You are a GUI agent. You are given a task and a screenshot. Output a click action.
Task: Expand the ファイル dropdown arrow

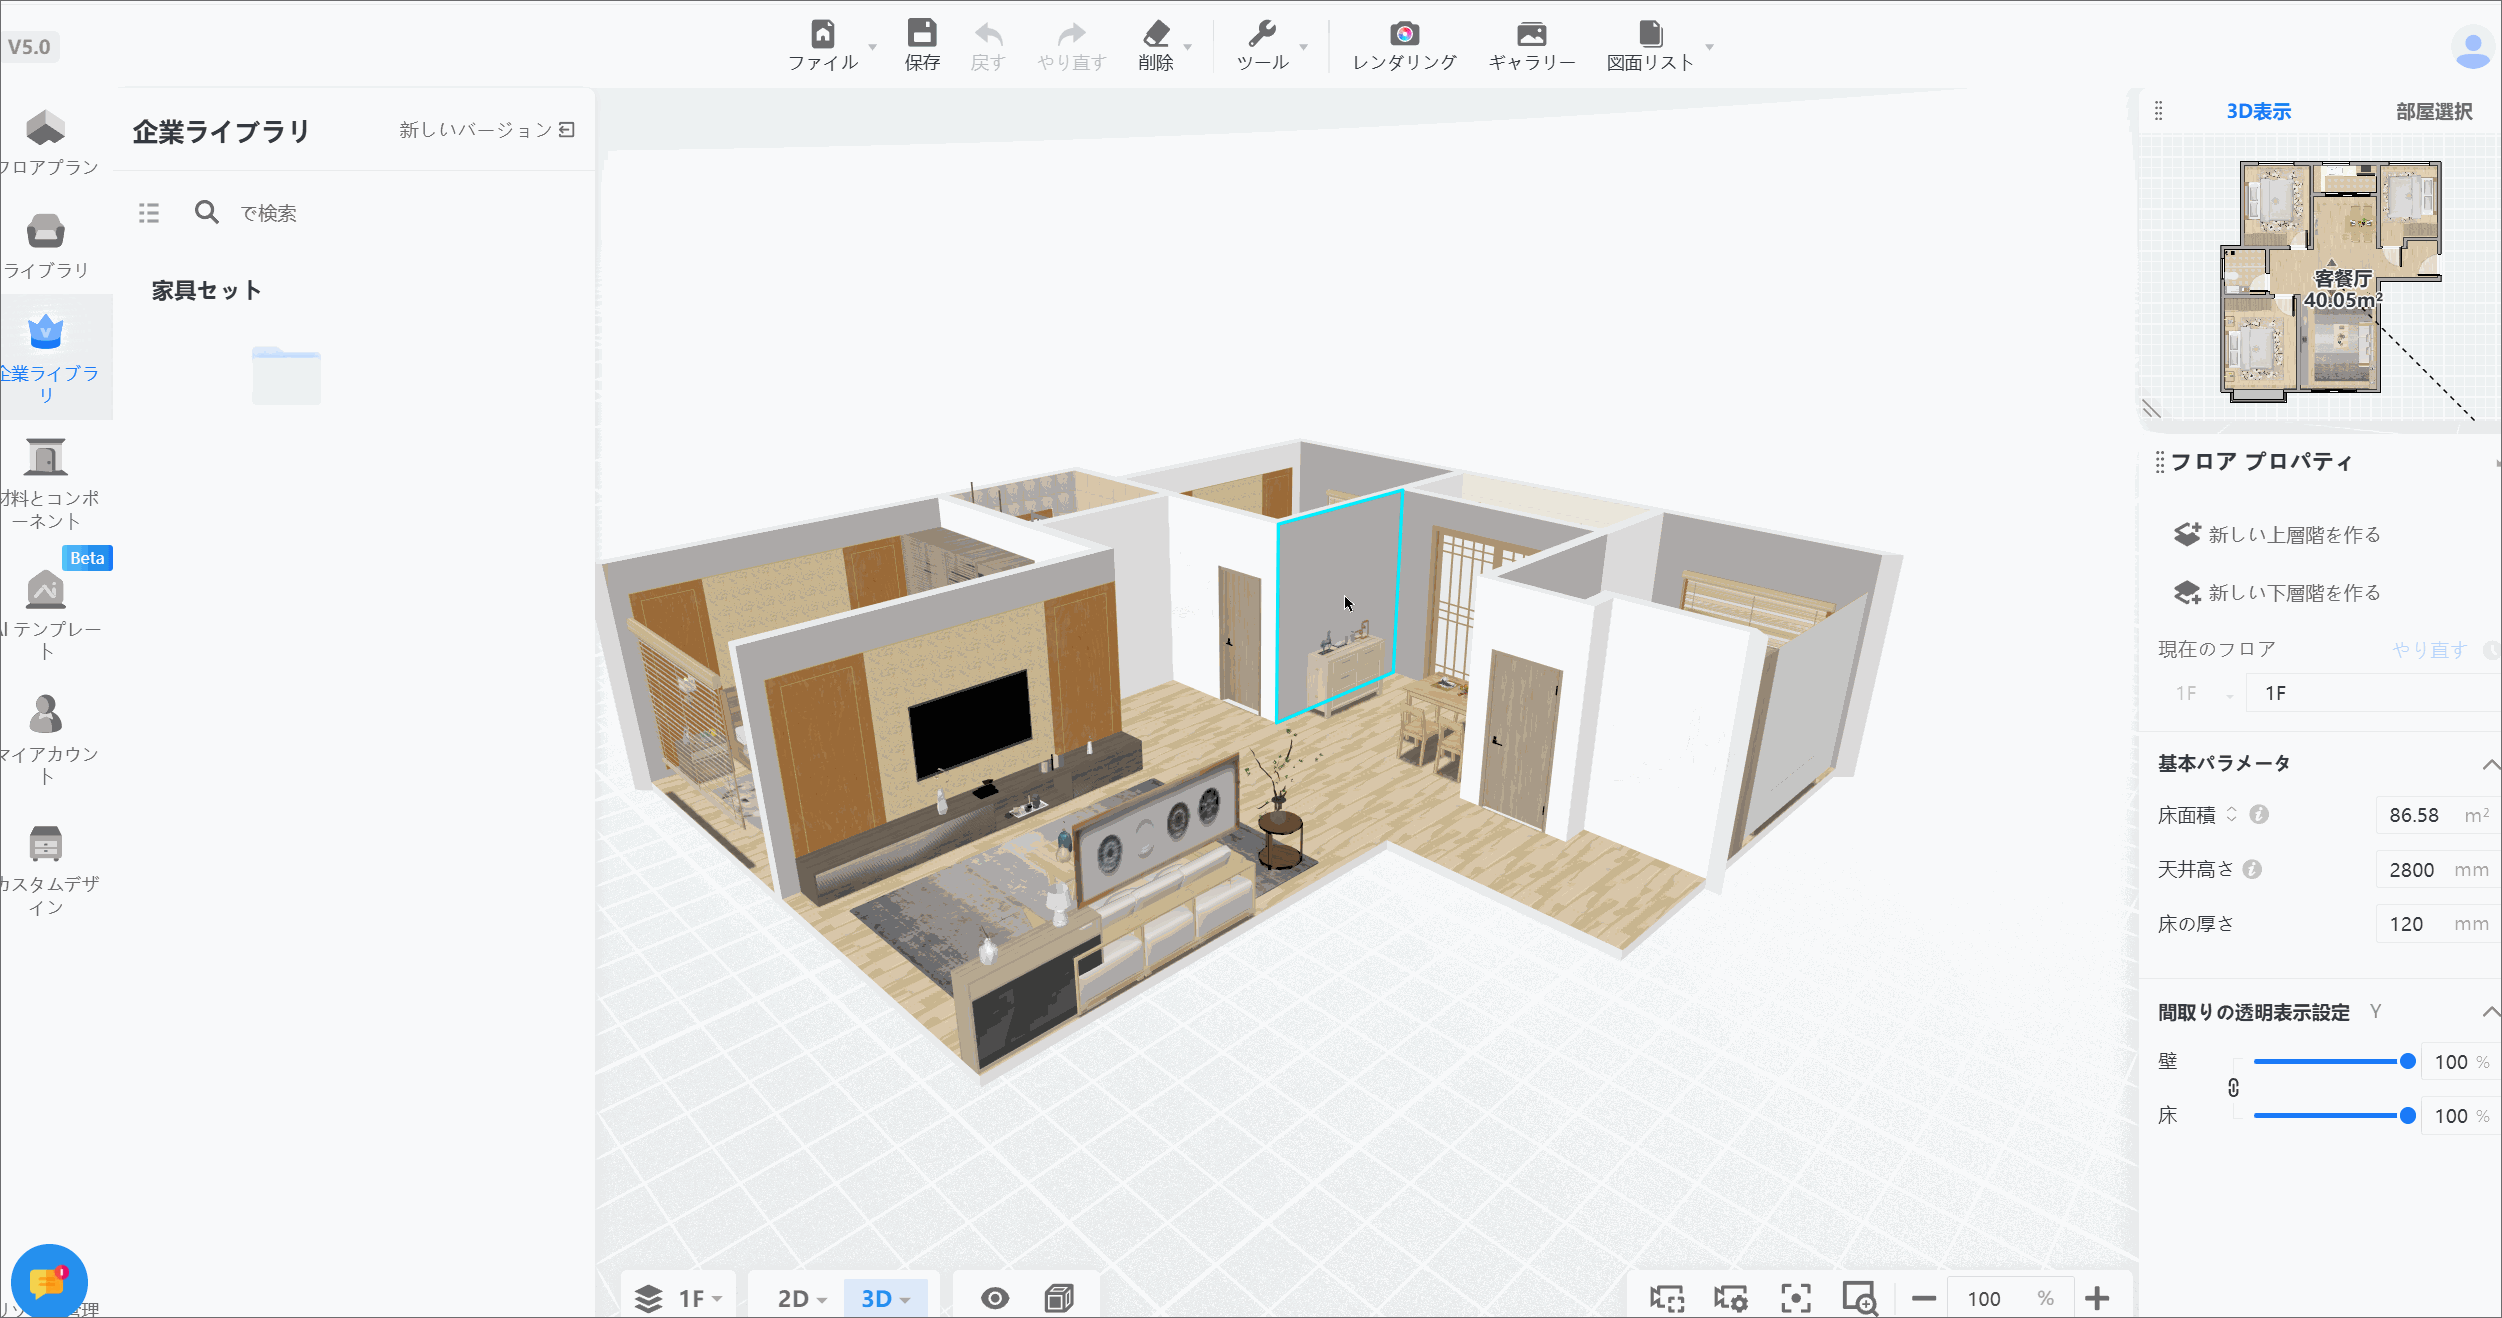coord(872,47)
